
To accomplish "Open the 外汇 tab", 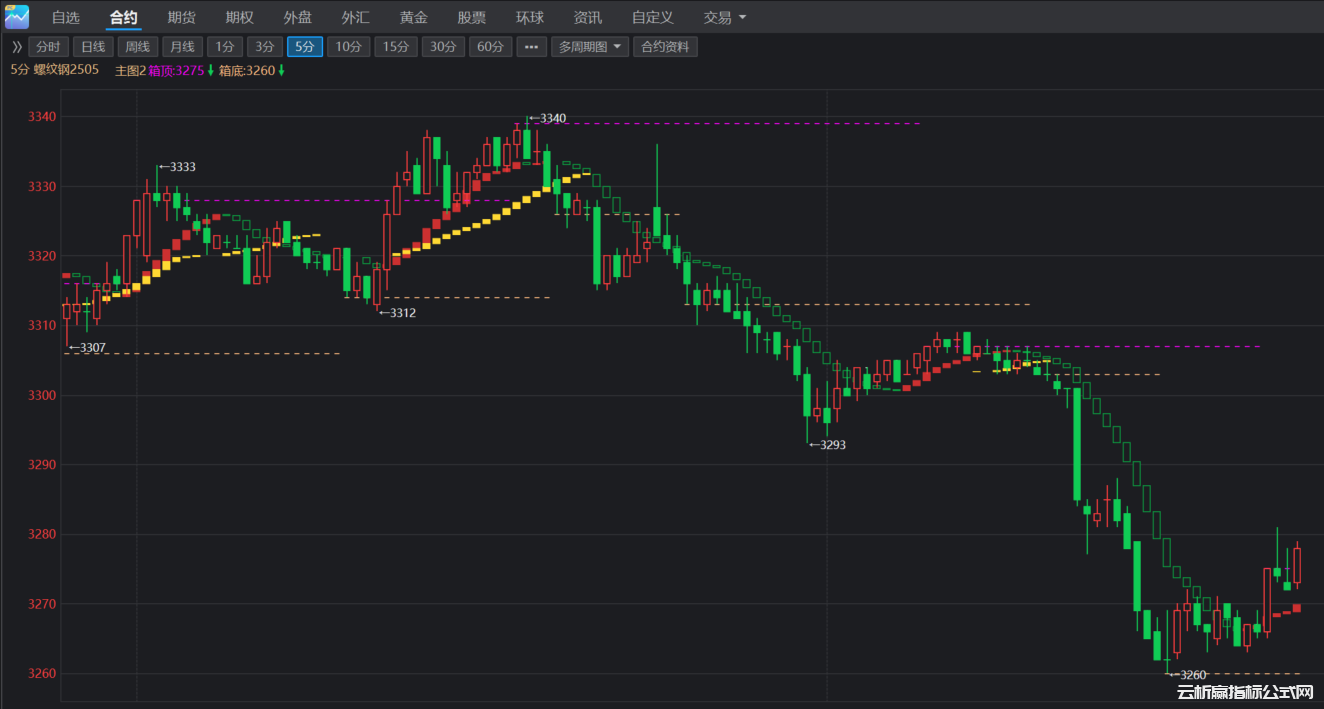I will (356, 17).
